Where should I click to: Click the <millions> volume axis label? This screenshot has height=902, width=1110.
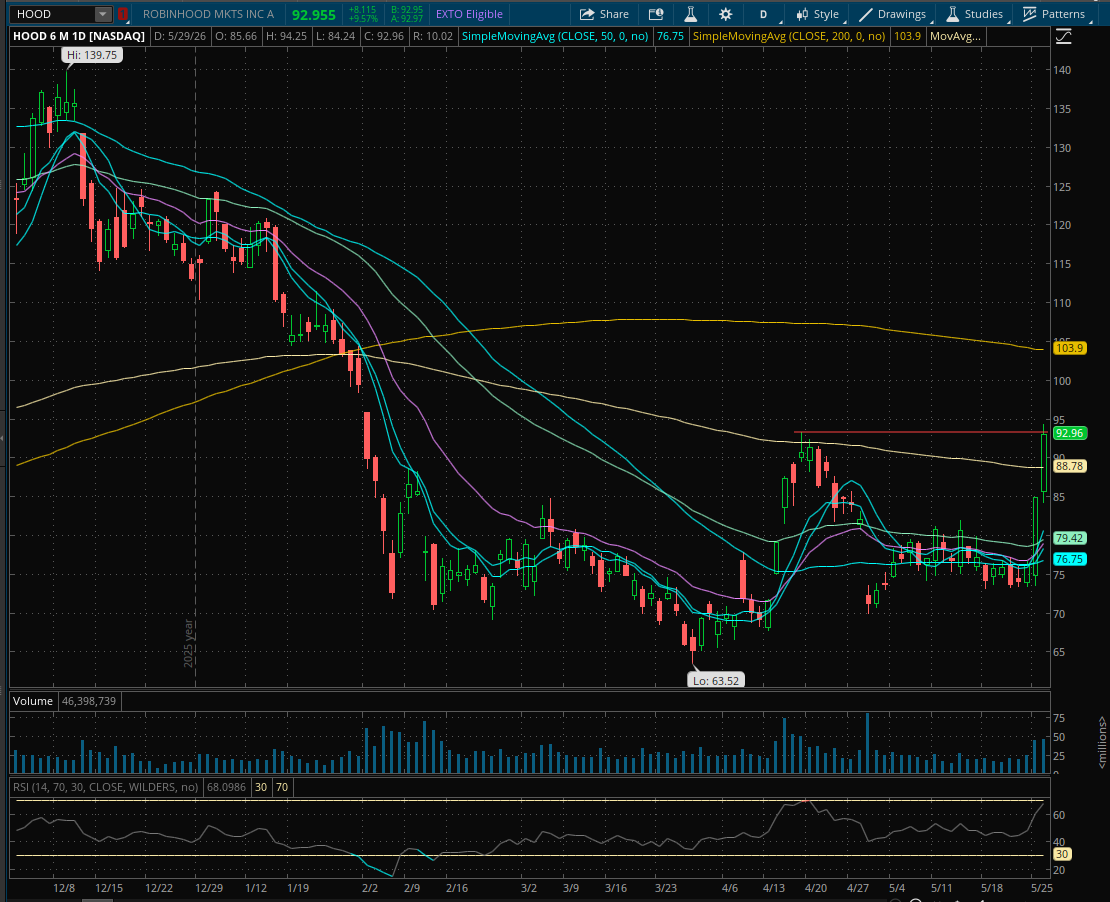click(x=1102, y=741)
